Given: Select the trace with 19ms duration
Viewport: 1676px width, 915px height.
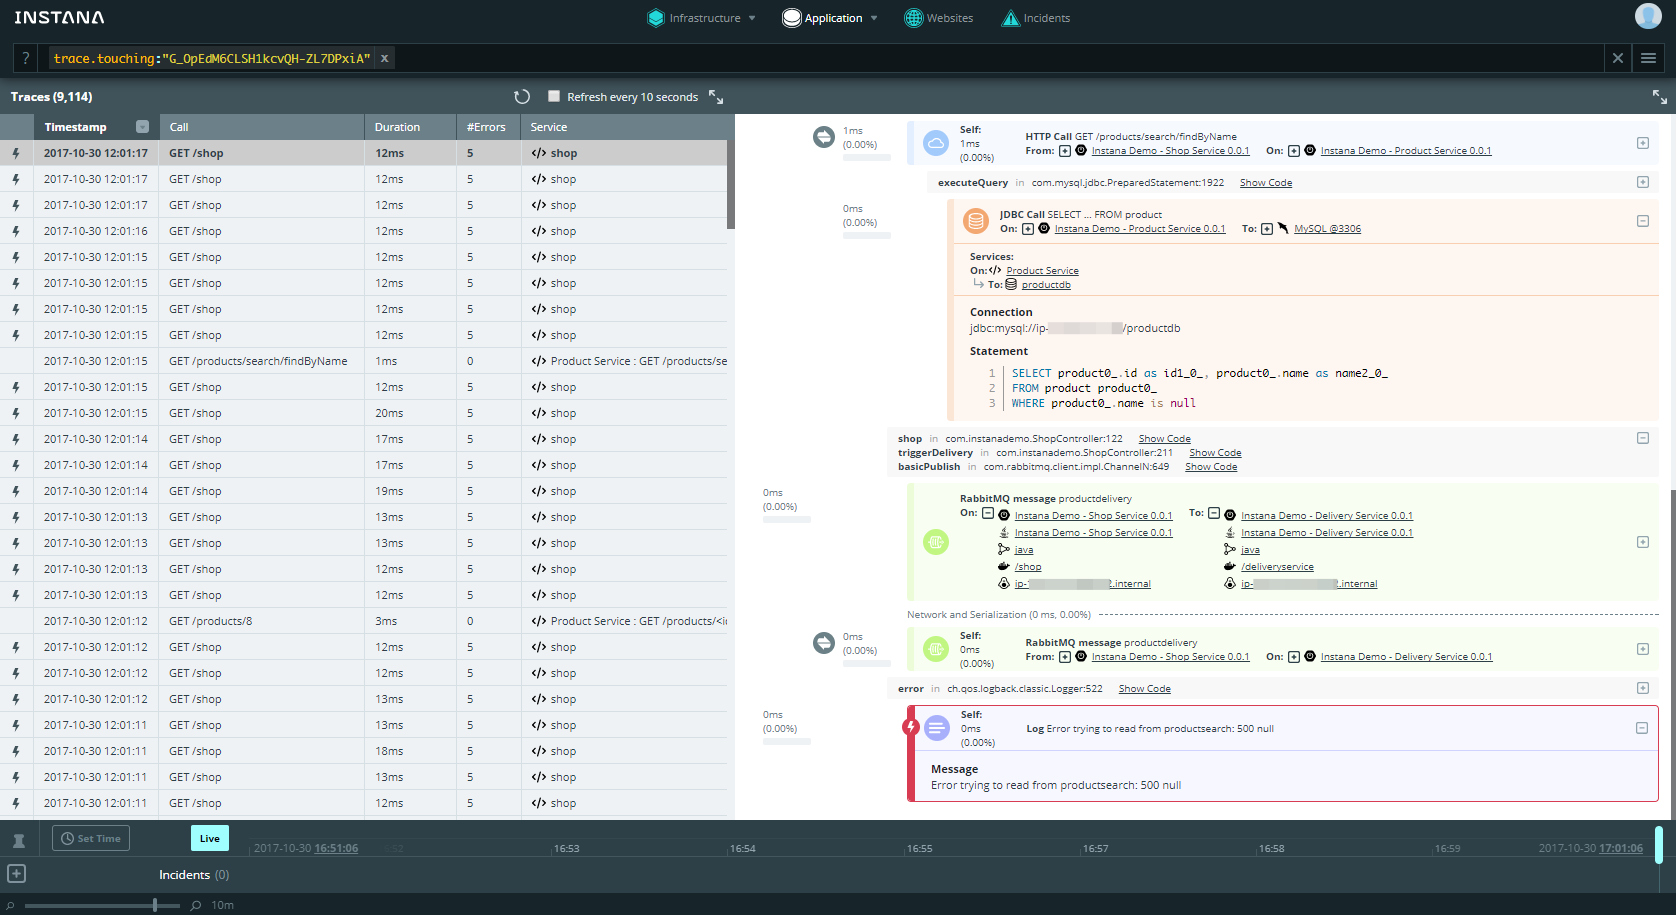Looking at the screenshot, I should click(364, 491).
